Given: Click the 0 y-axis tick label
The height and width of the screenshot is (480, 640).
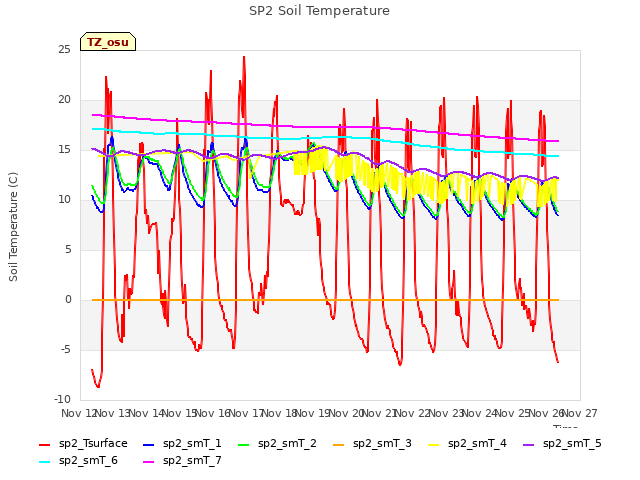Looking at the screenshot, I should point(68,300).
